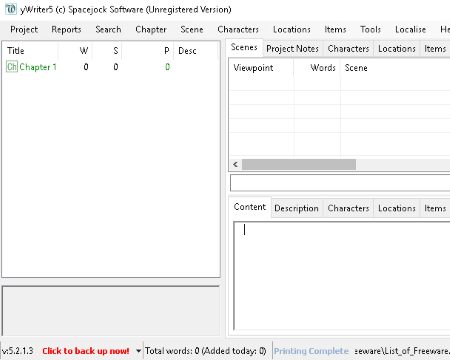
Task: Click the Words column header
Action: click(317, 68)
